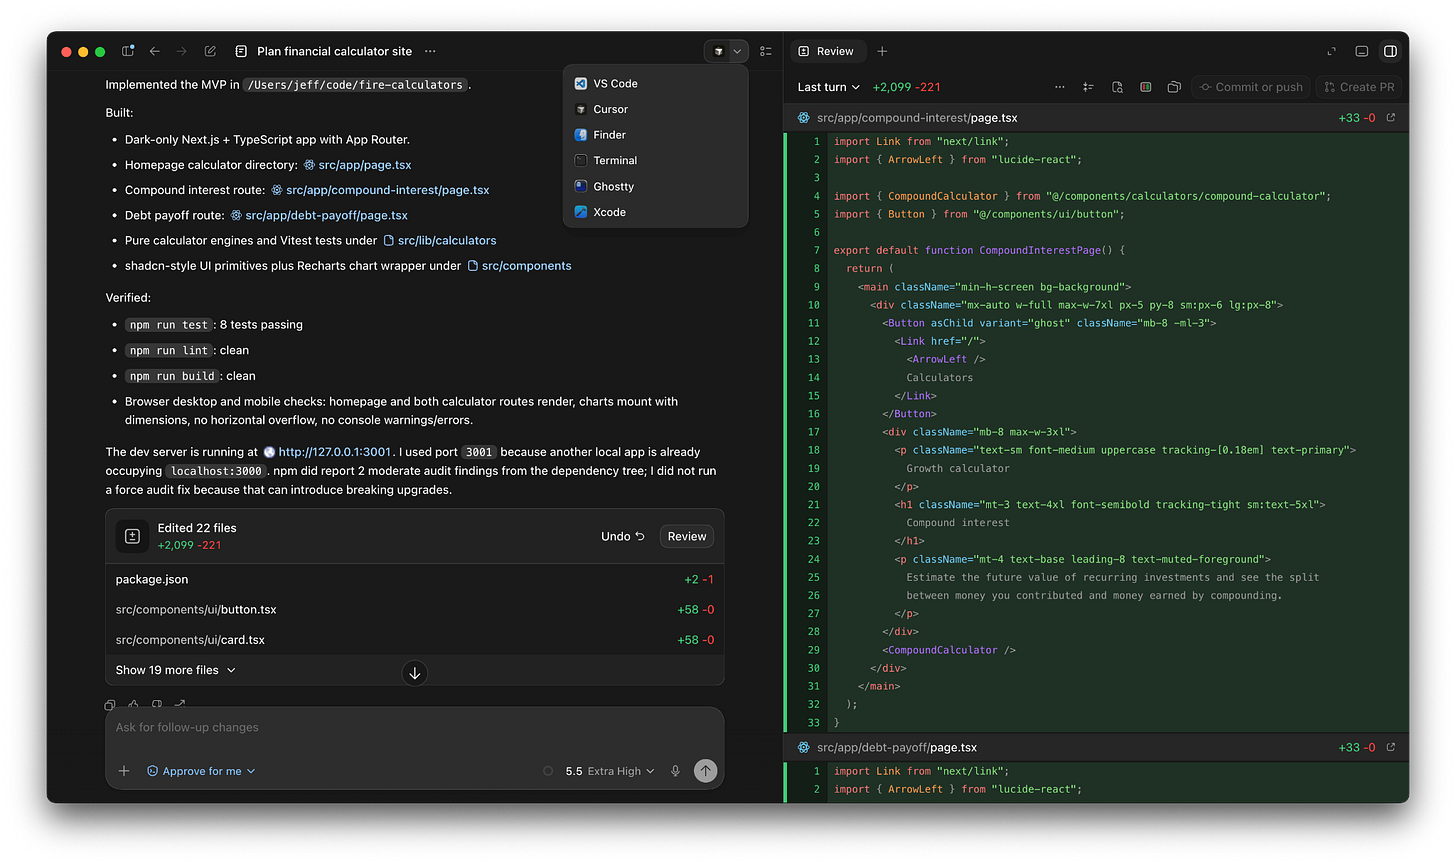Choose Cursor from the open-in menu

pos(655,109)
